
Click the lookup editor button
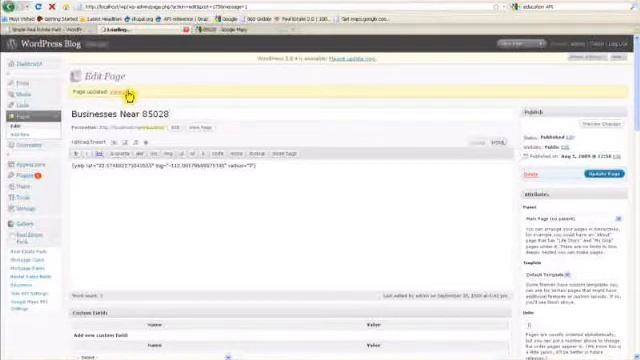coord(257,154)
